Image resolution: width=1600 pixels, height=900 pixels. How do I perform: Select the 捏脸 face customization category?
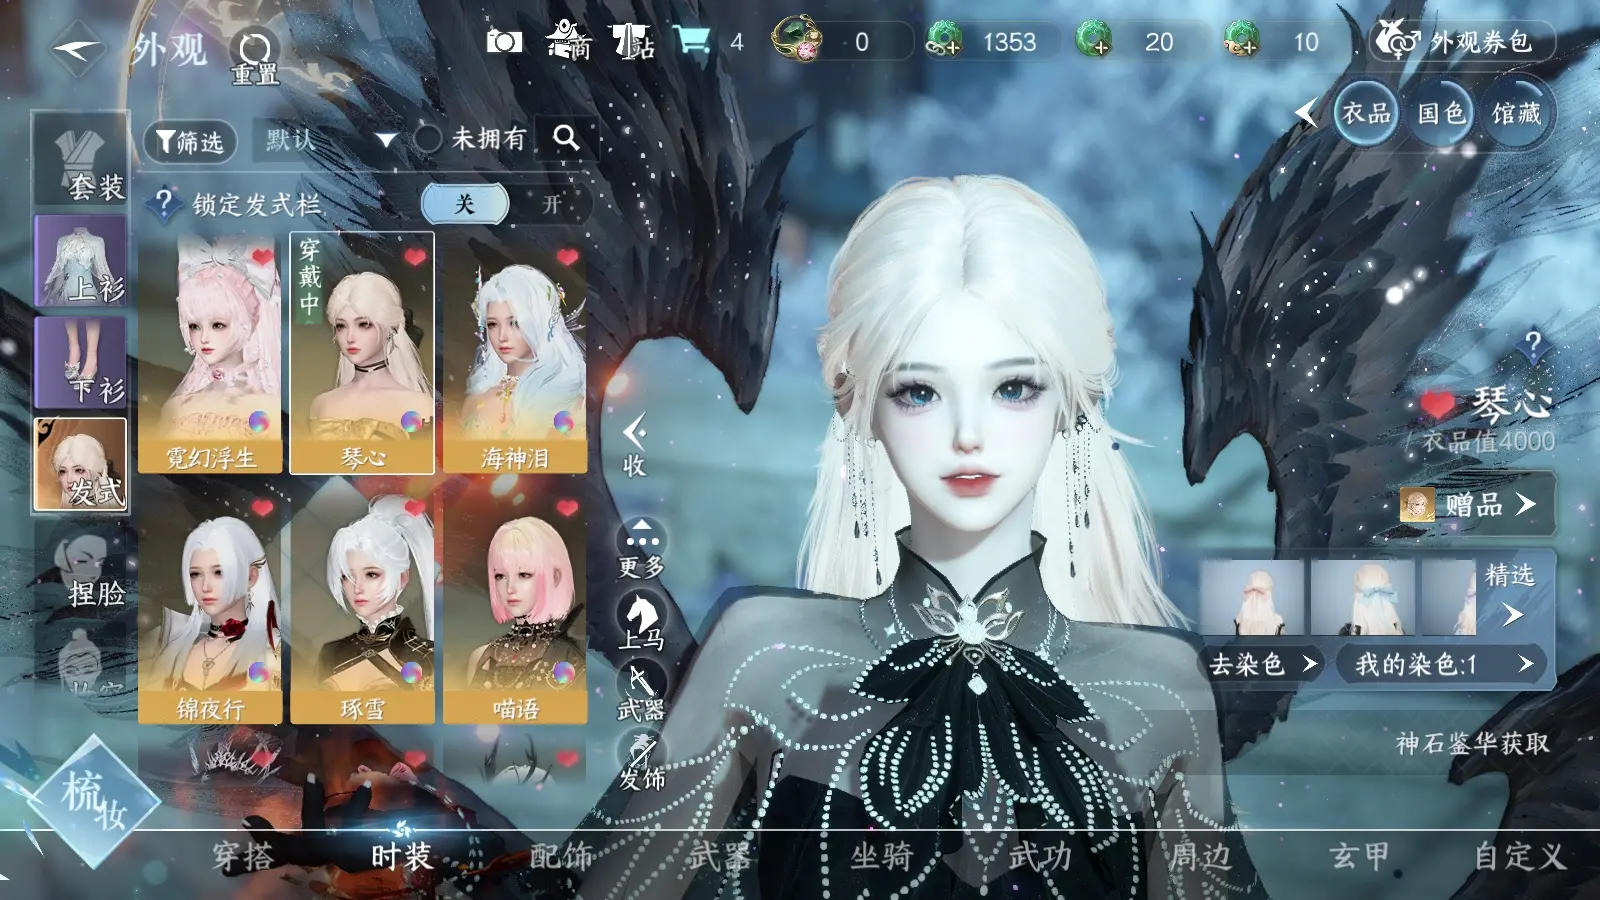81,566
